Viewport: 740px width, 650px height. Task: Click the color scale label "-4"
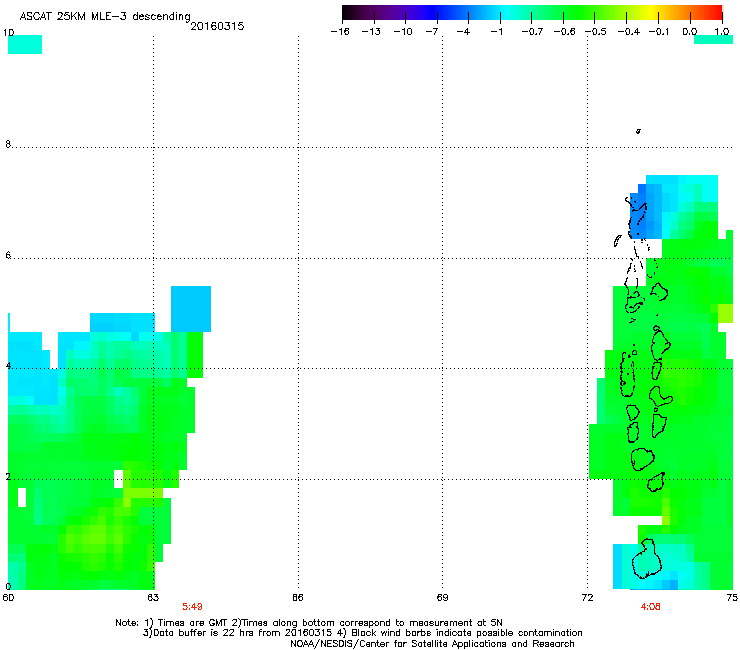click(463, 32)
